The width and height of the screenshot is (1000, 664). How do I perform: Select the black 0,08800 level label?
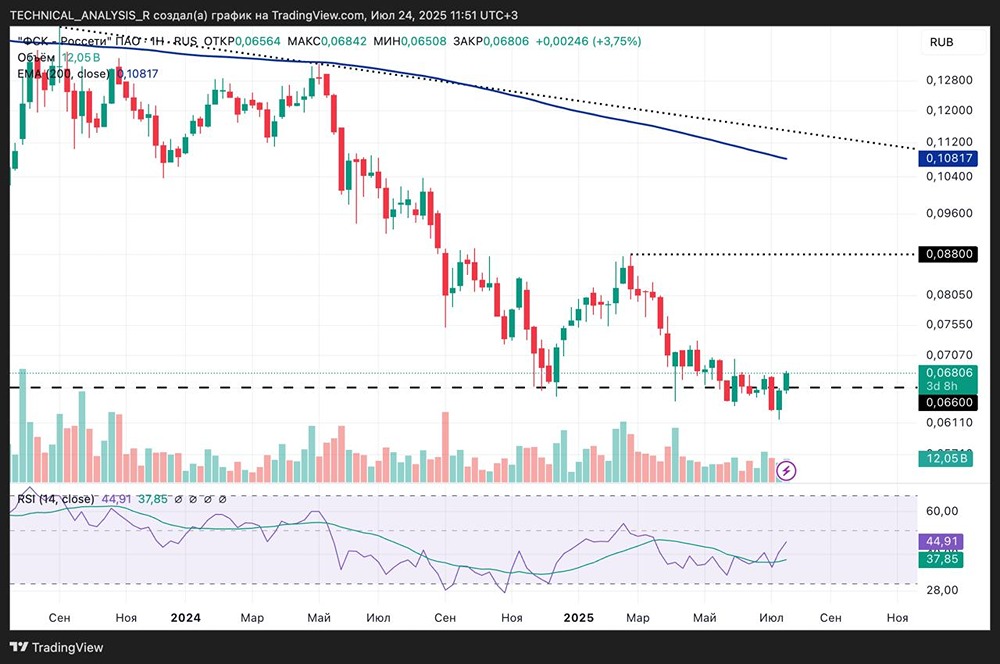(x=948, y=254)
